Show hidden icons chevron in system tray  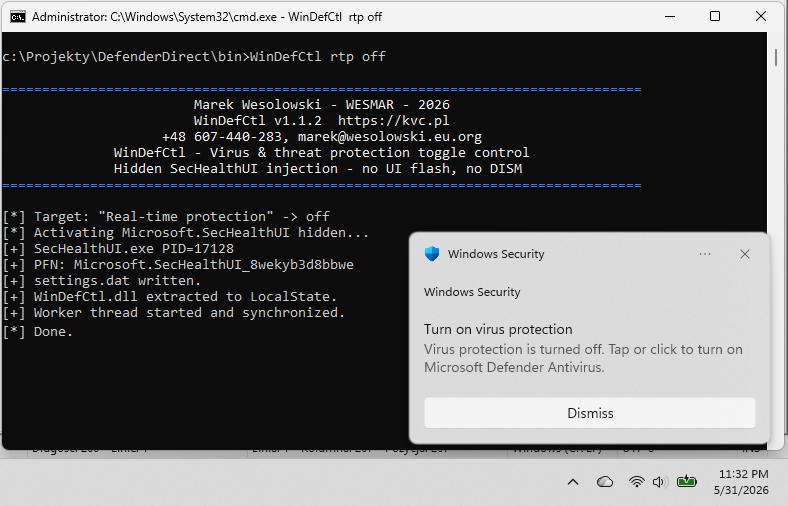[x=573, y=482]
